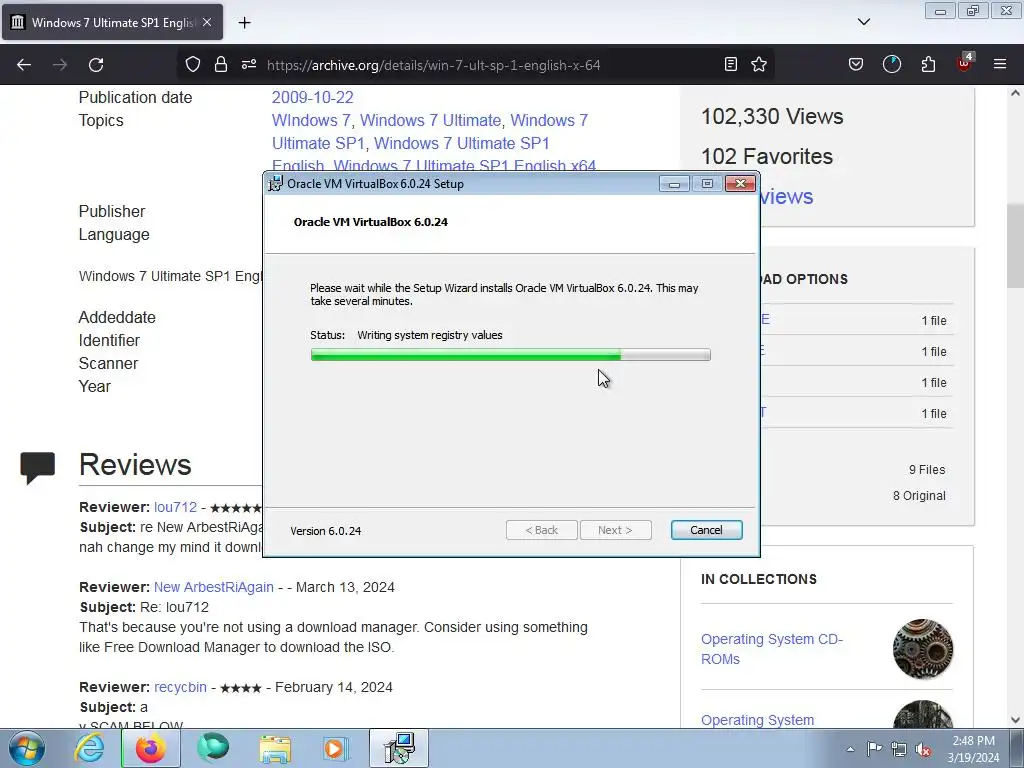
Task: Click the 8 Original text
Action: coord(919,496)
